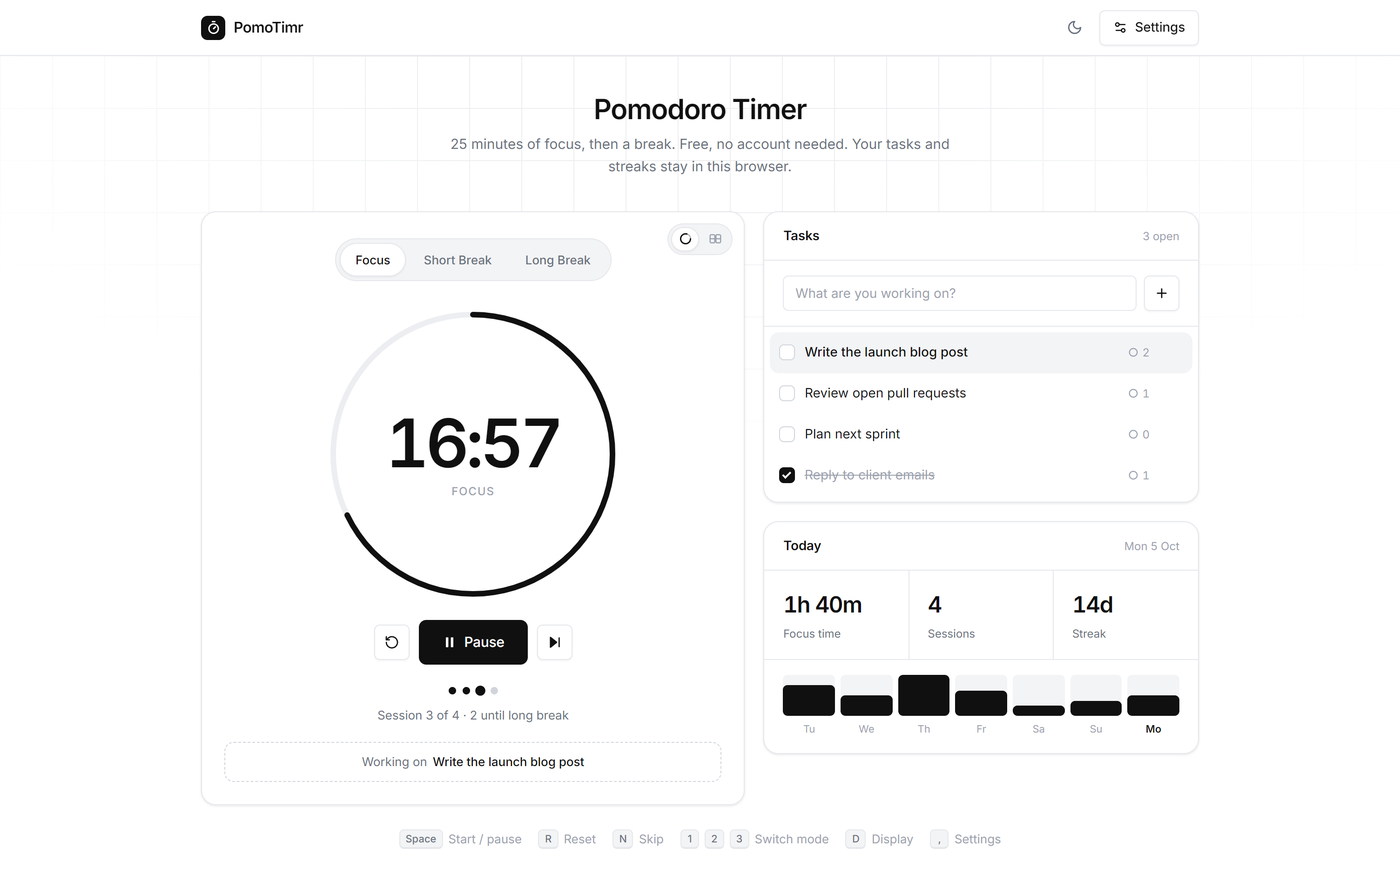Viewport: 1400px width, 875px height.
Task: Click the Mon 5 Oct date label
Action: pos(1151,547)
